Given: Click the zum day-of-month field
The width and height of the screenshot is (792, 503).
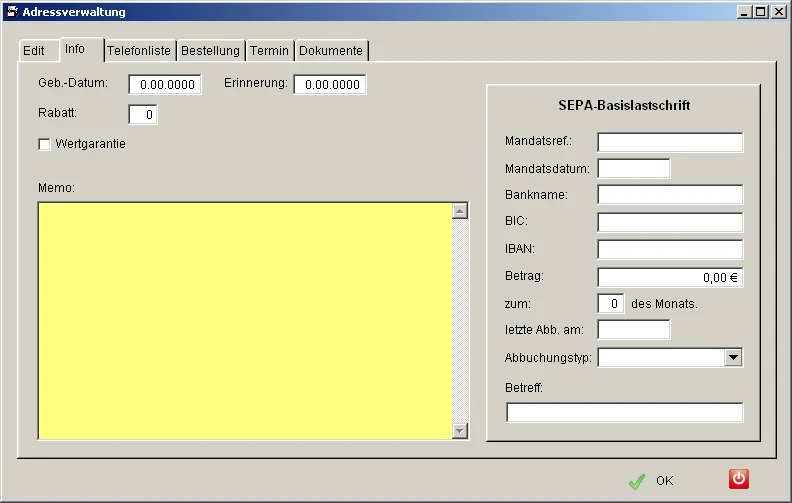Looking at the screenshot, I should click(611, 304).
